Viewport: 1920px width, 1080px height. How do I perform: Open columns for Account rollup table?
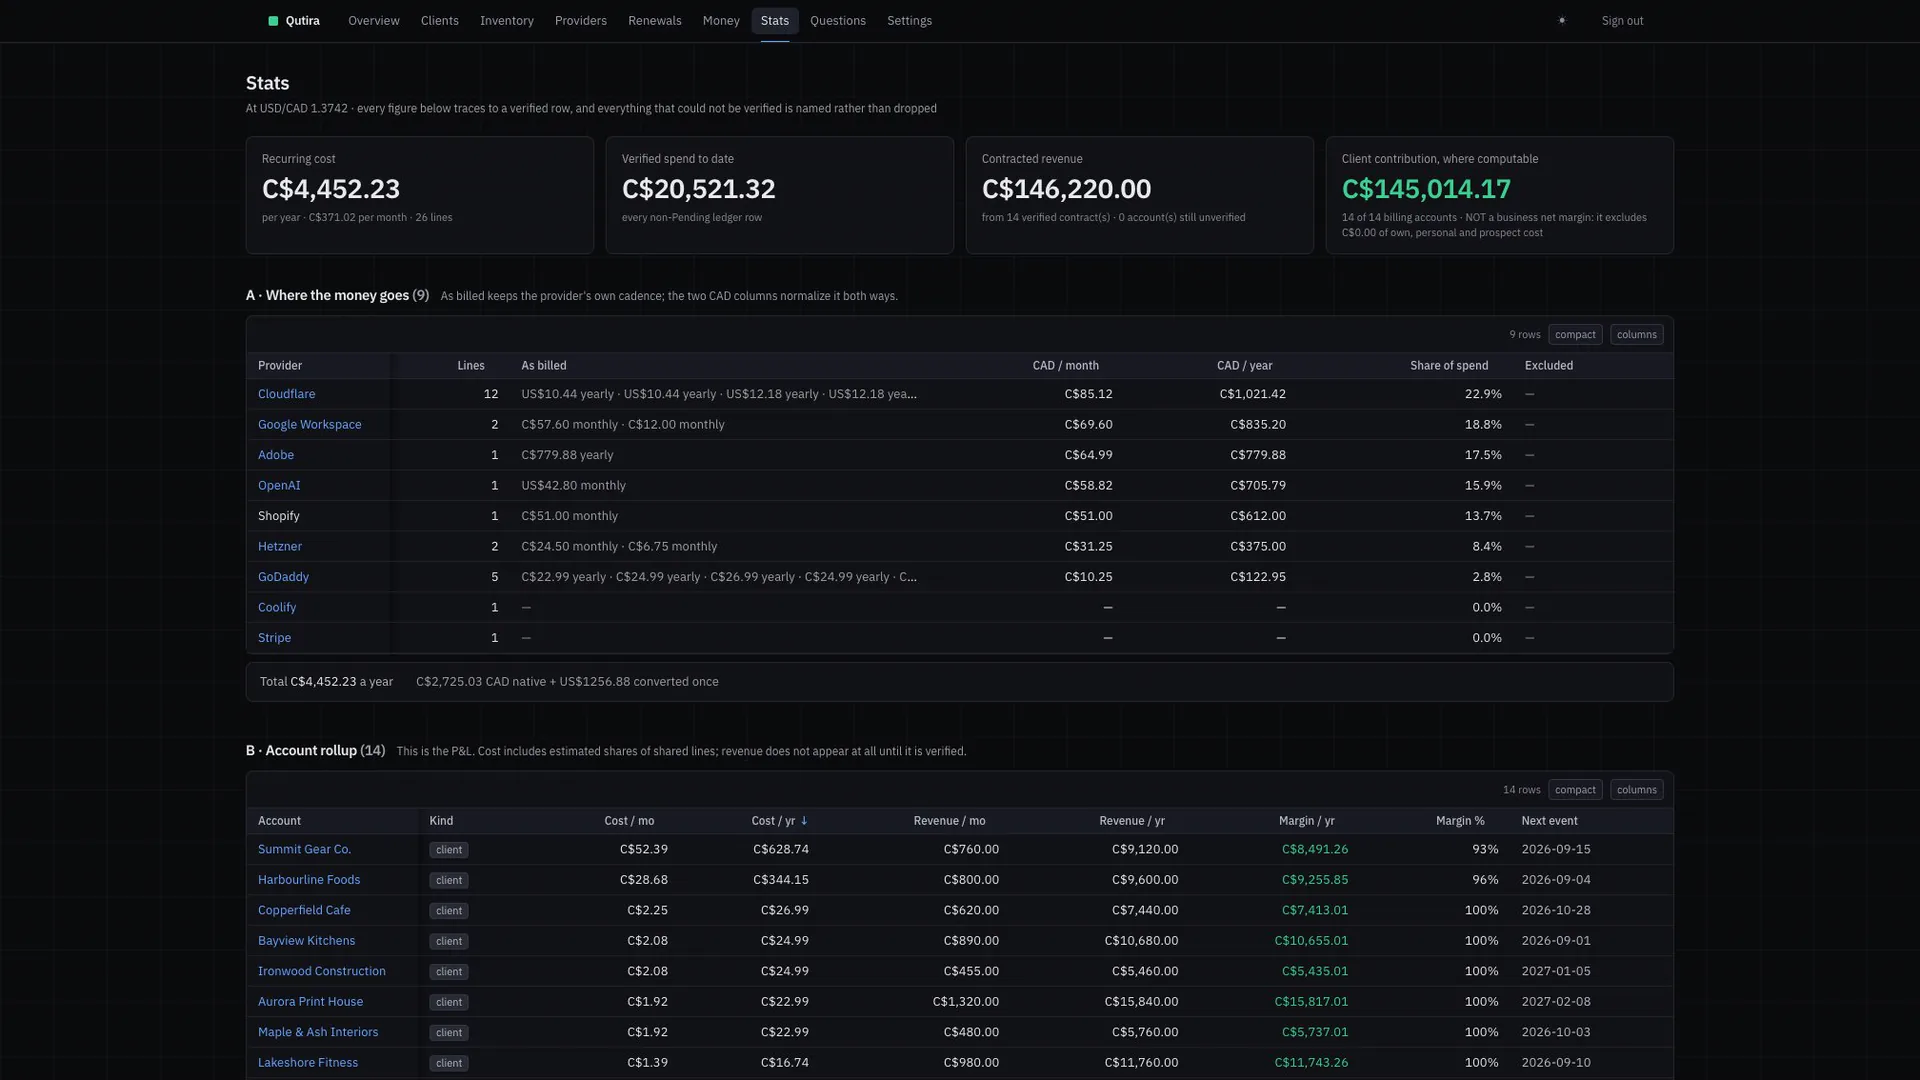(1636, 790)
